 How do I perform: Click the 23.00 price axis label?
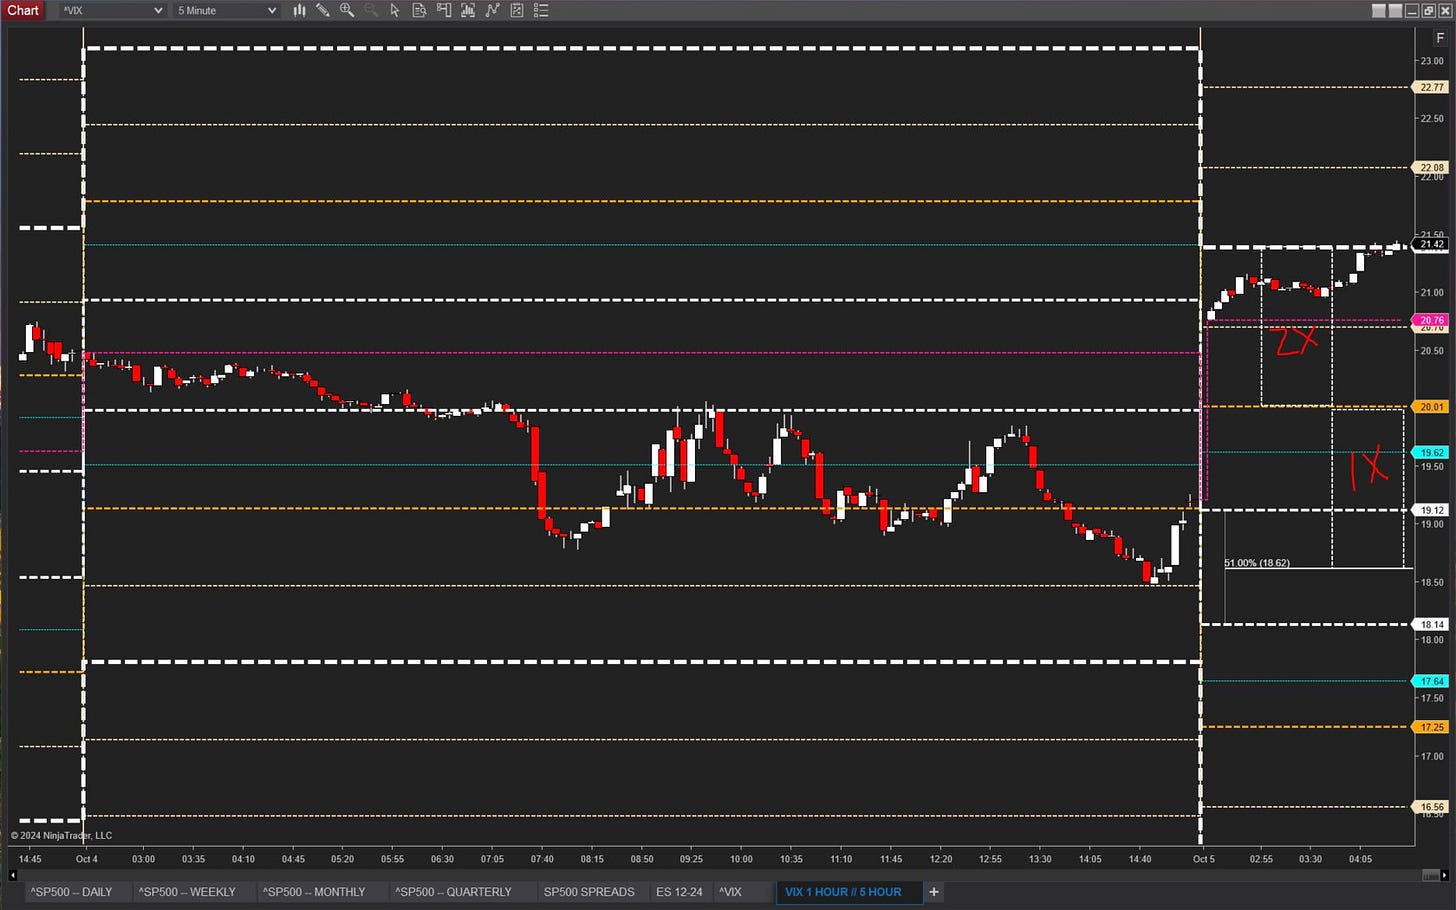tap(1432, 61)
